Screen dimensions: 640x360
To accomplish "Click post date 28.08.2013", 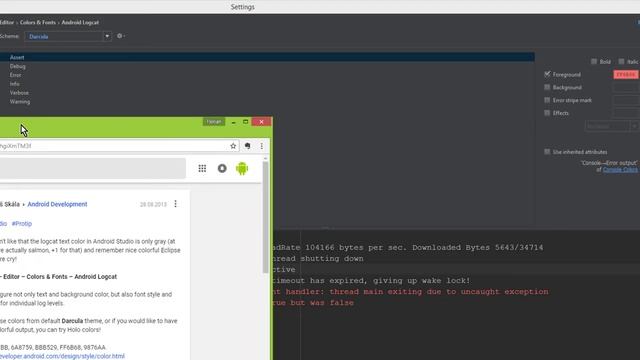I will pyautogui.click(x=153, y=204).
